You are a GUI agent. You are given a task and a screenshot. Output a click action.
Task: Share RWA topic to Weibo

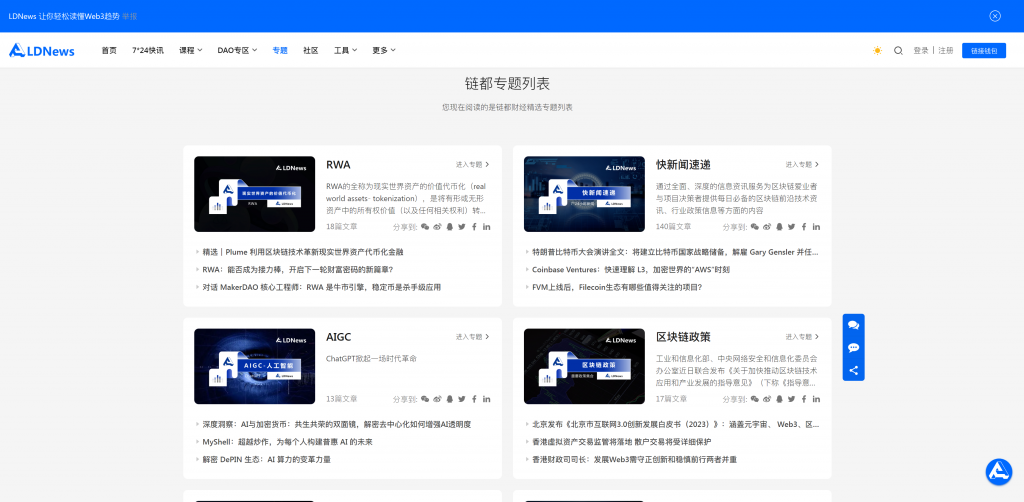(438, 227)
